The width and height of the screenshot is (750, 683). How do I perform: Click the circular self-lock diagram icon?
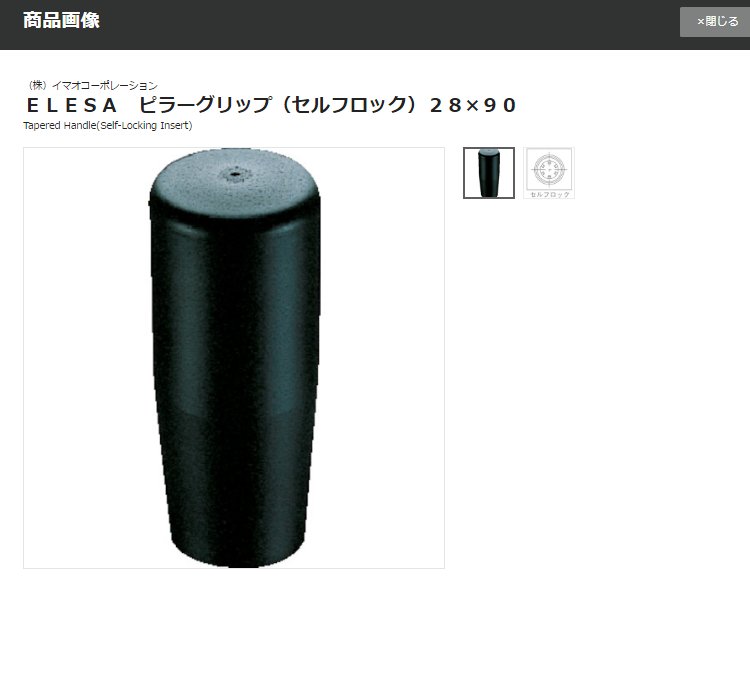[x=549, y=169]
